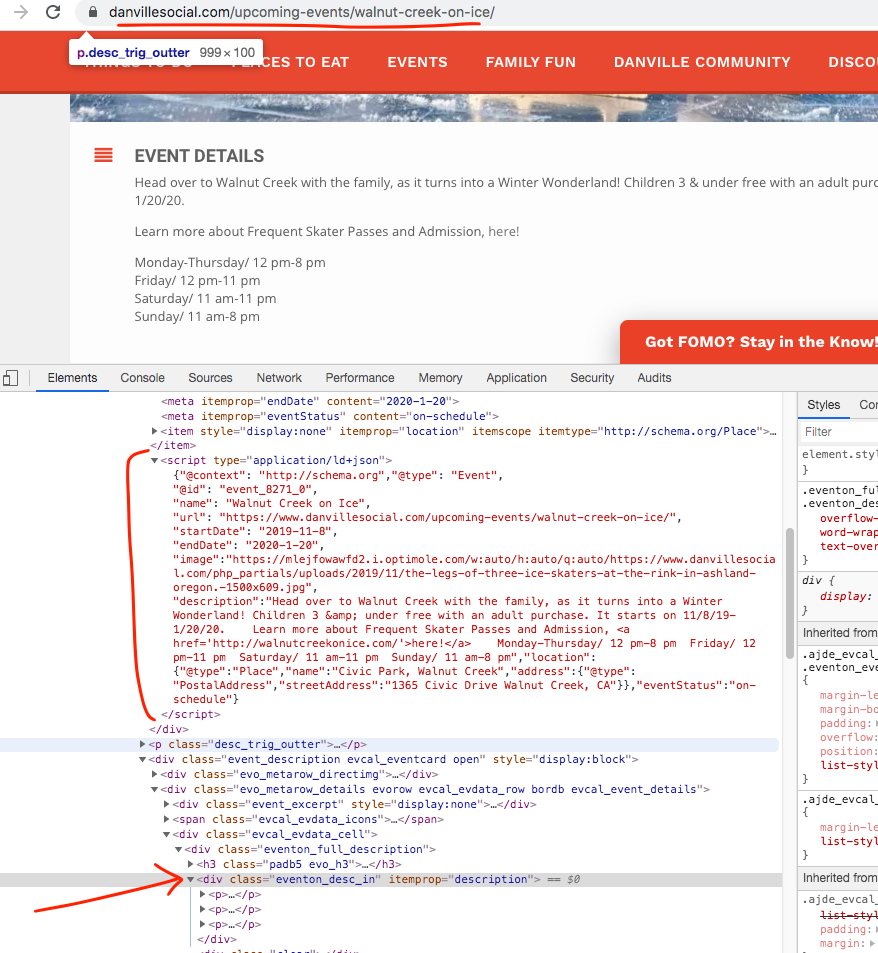Image resolution: width=878 pixels, height=953 pixels.
Task: Open the Events navigation menu item
Action: pyautogui.click(x=417, y=62)
